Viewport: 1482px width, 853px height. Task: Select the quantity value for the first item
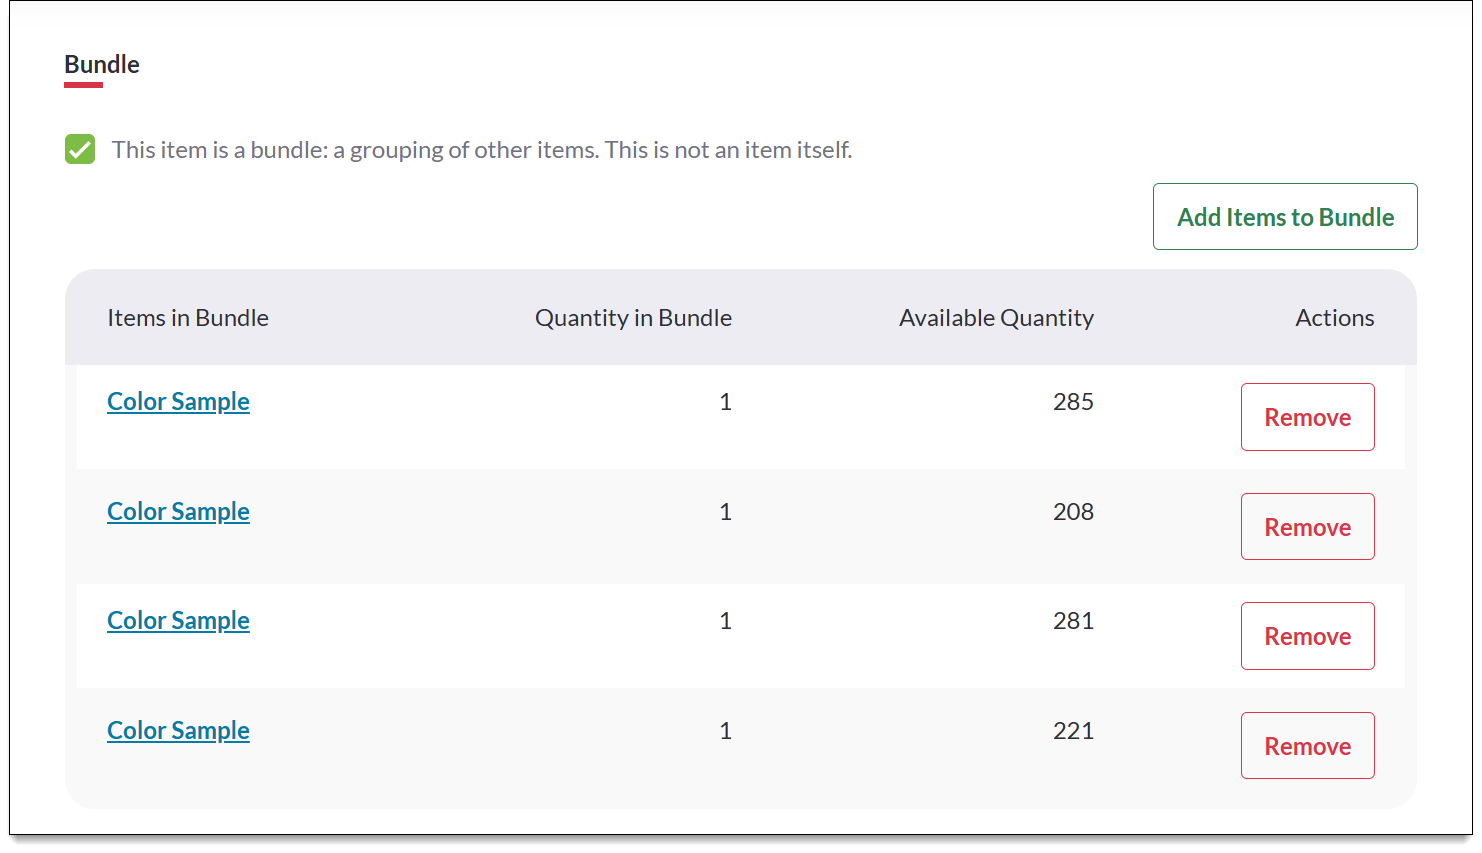[x=726, y=401]
